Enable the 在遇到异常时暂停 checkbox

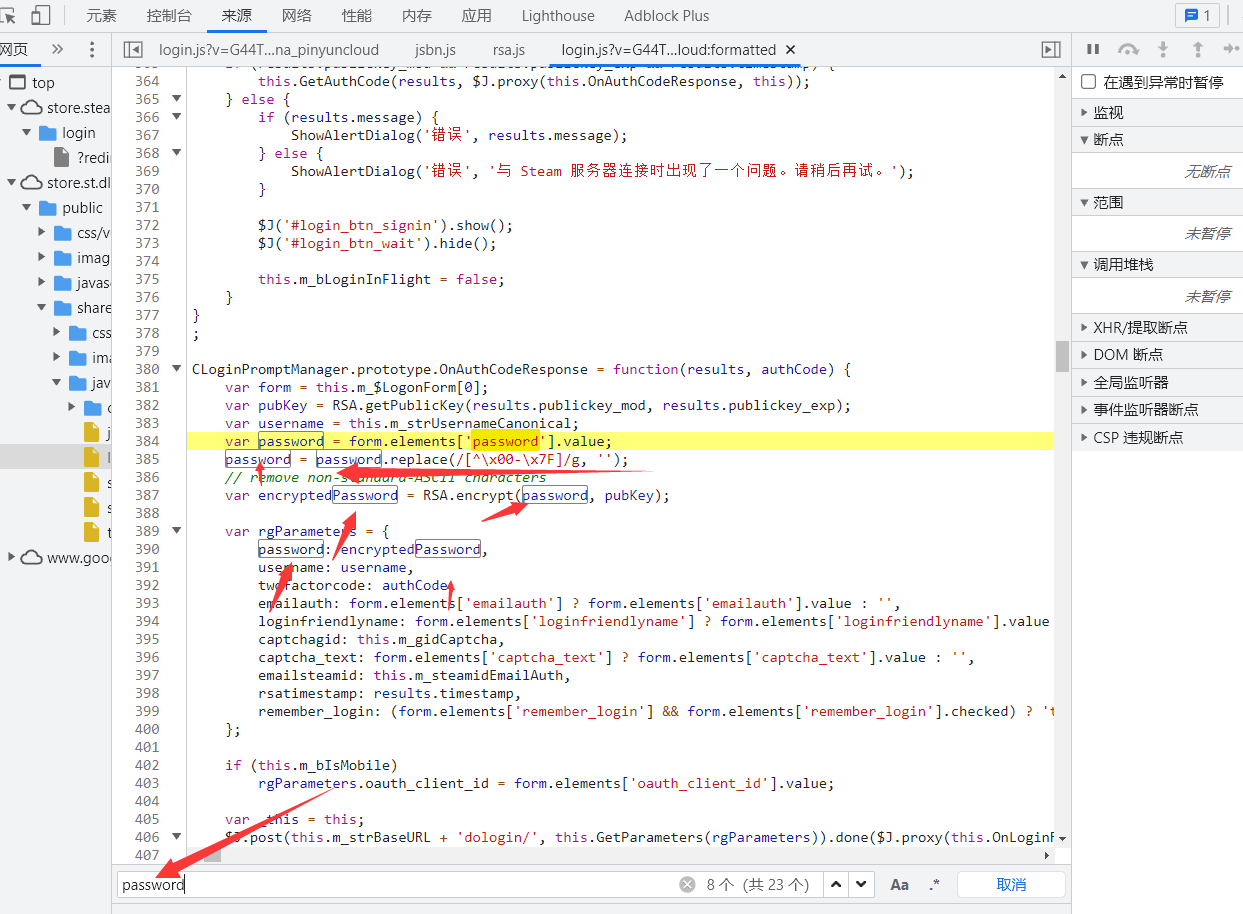click(x=1089, y=82)
